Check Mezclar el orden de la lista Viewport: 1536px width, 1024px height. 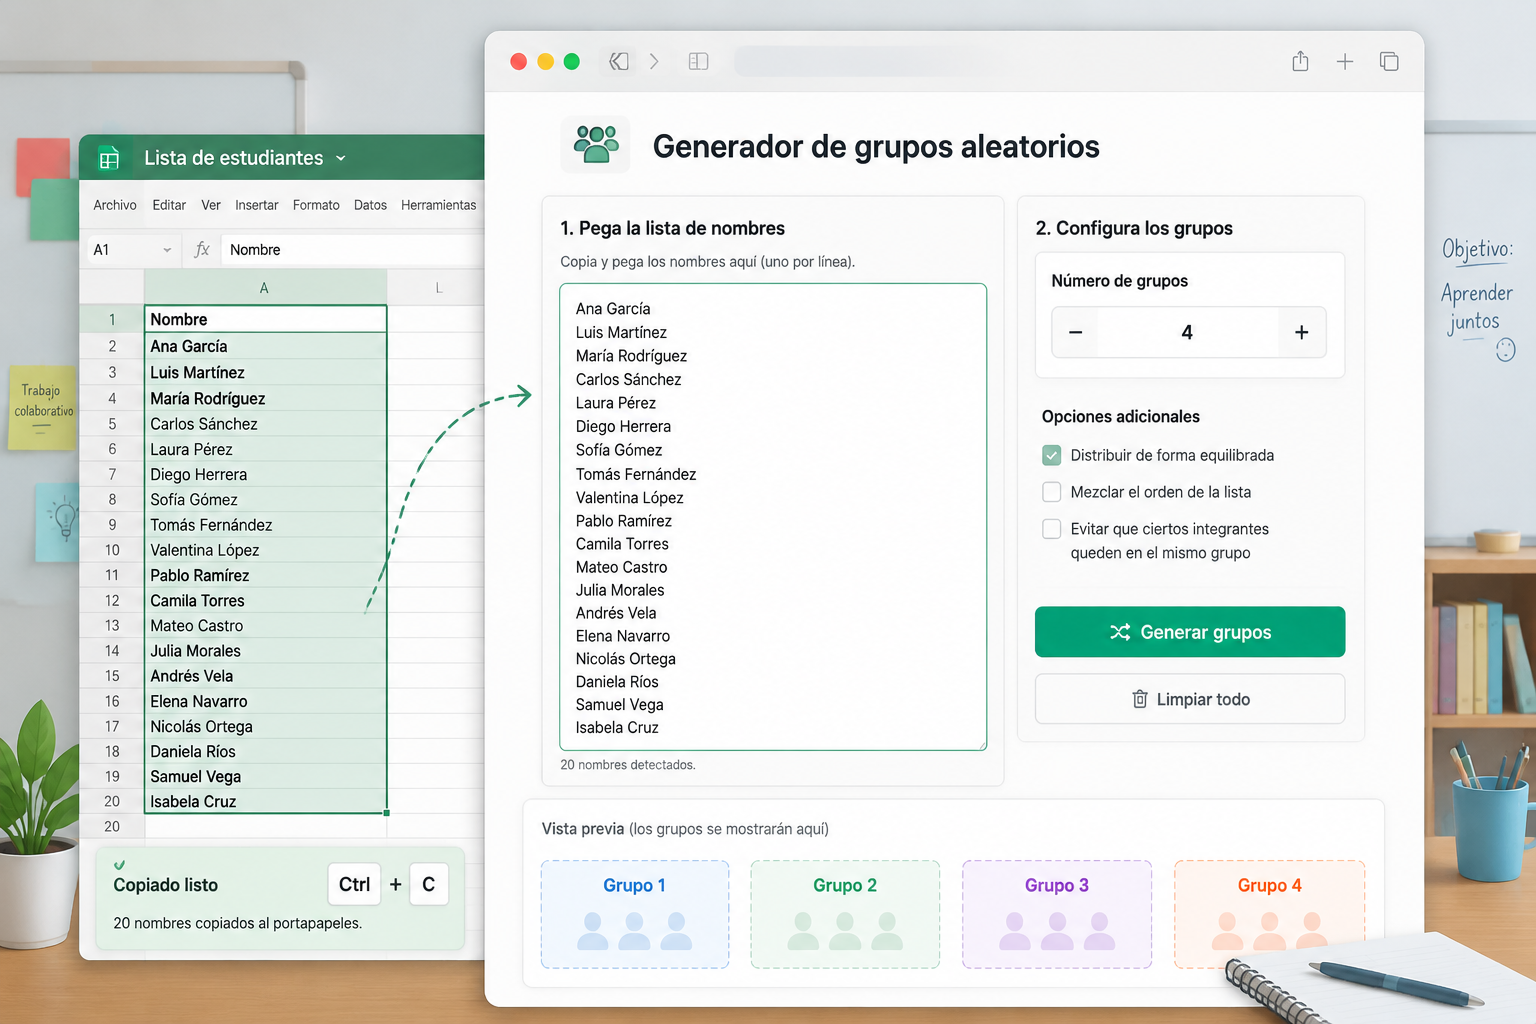(1052, 492)
